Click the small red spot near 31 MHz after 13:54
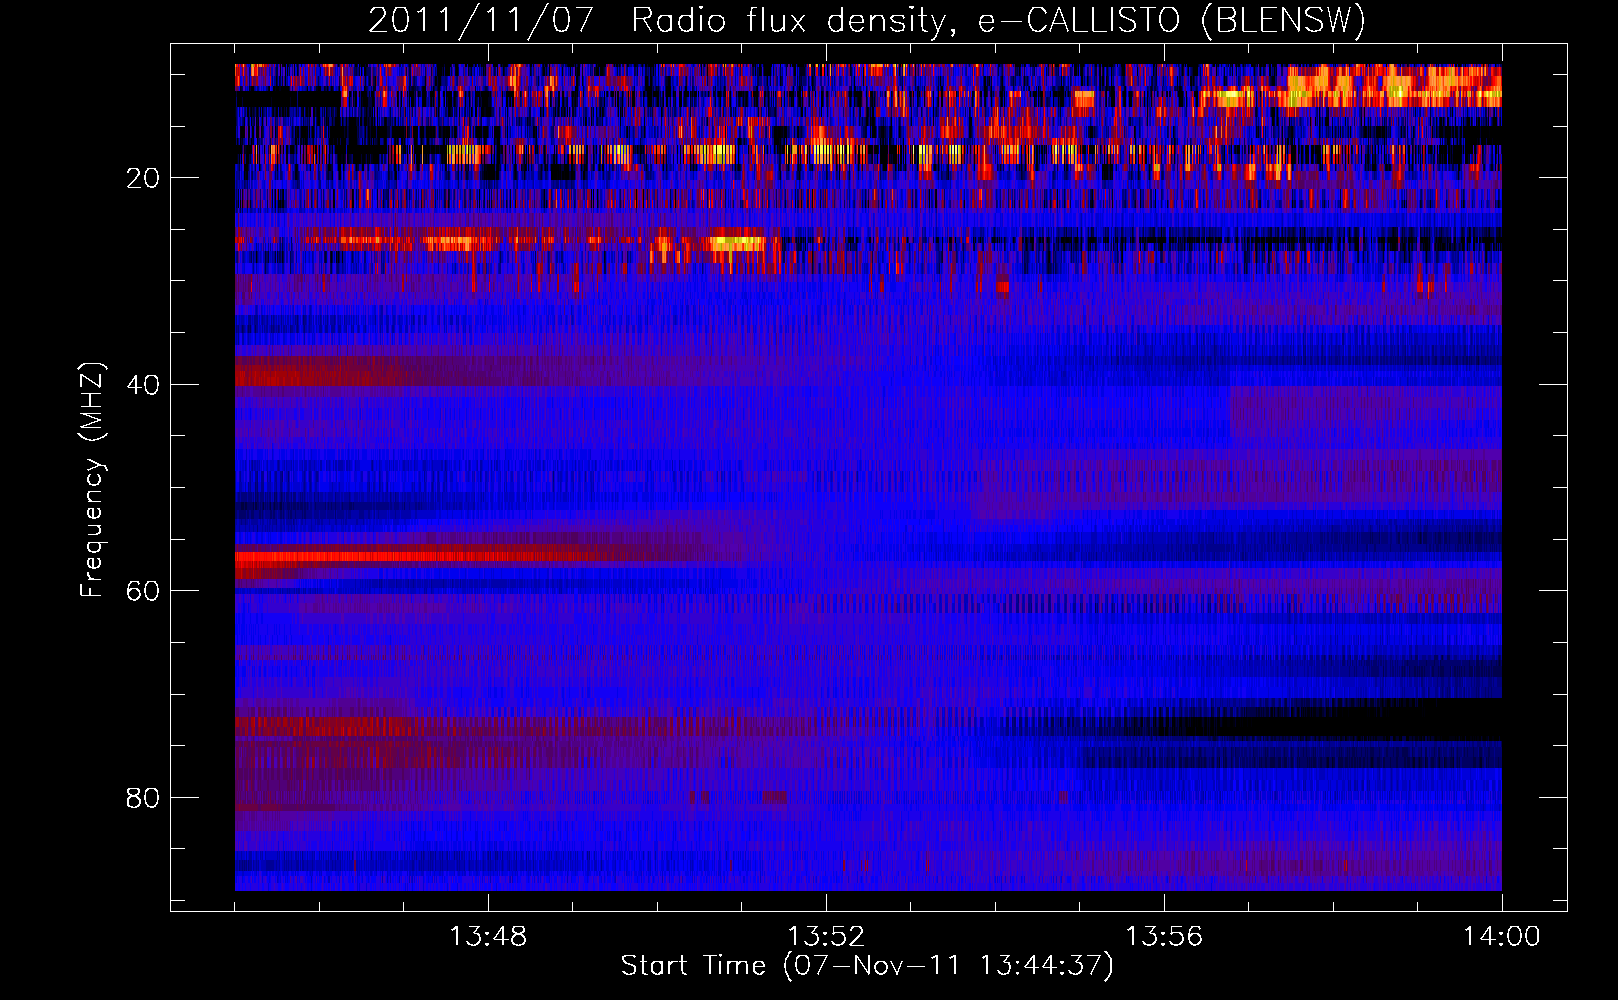 pyautogui.click(x=1003, y=287)
